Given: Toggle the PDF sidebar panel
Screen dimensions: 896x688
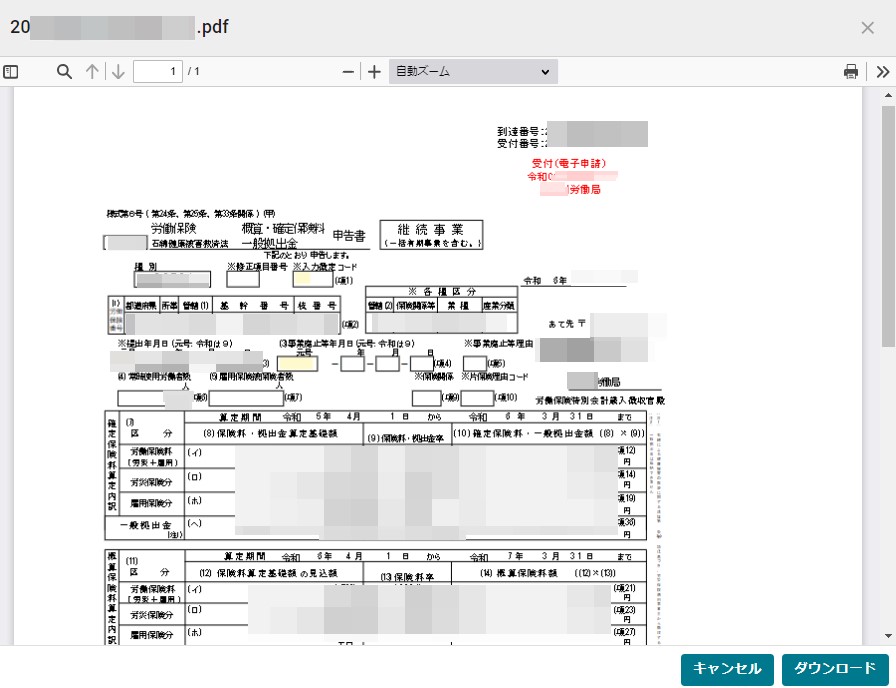Looking at the screenshot, I should coord(11,72).
